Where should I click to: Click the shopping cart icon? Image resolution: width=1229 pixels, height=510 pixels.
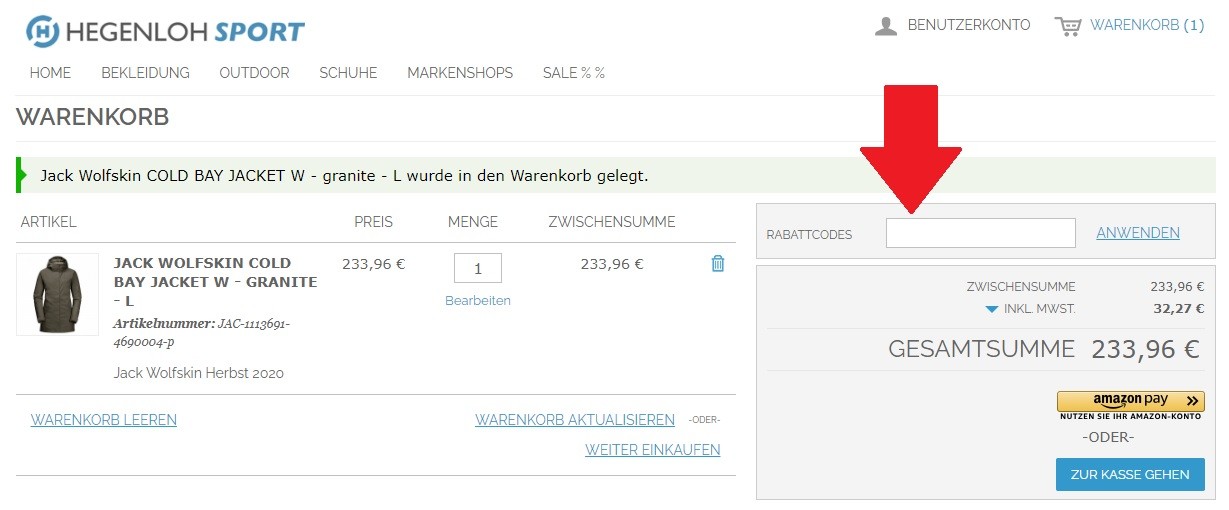coord(1068,26)
